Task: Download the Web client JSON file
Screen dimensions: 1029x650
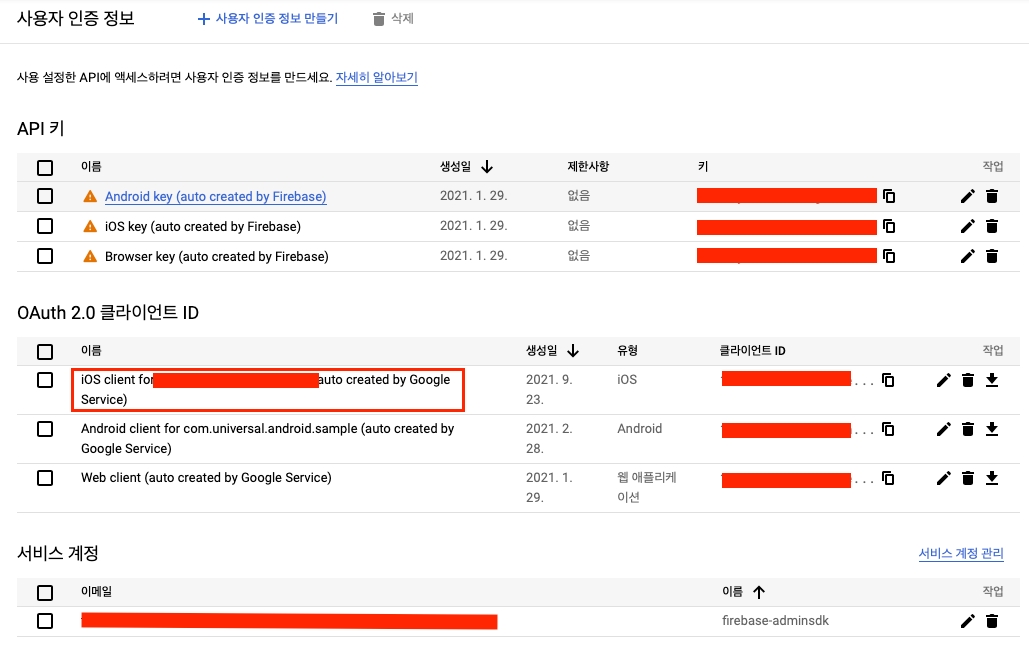Action: [992, 478]
